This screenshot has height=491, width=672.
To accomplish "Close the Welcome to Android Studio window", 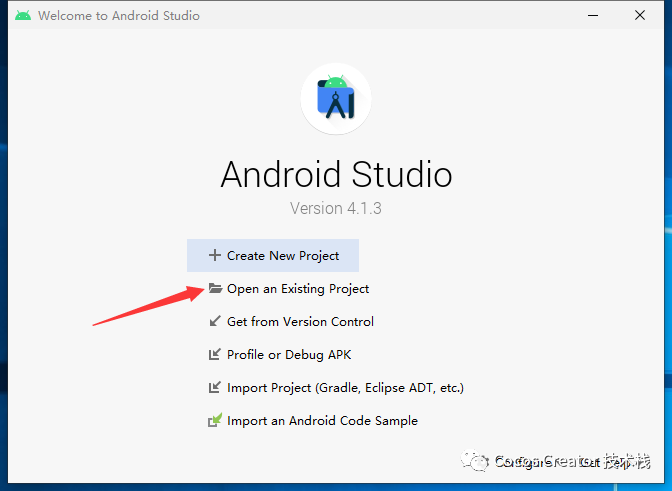I will pyautogui.click(x=640, y=15).
